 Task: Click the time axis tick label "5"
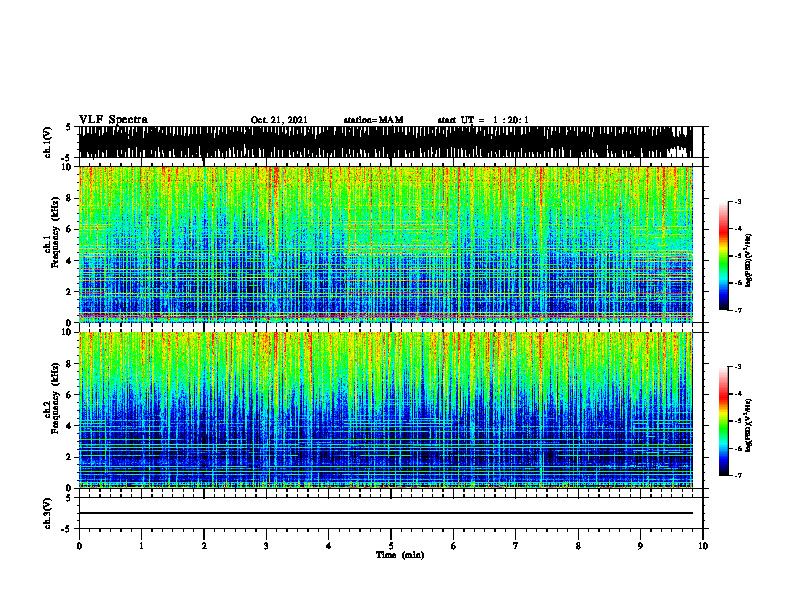[x=391, y=546]
